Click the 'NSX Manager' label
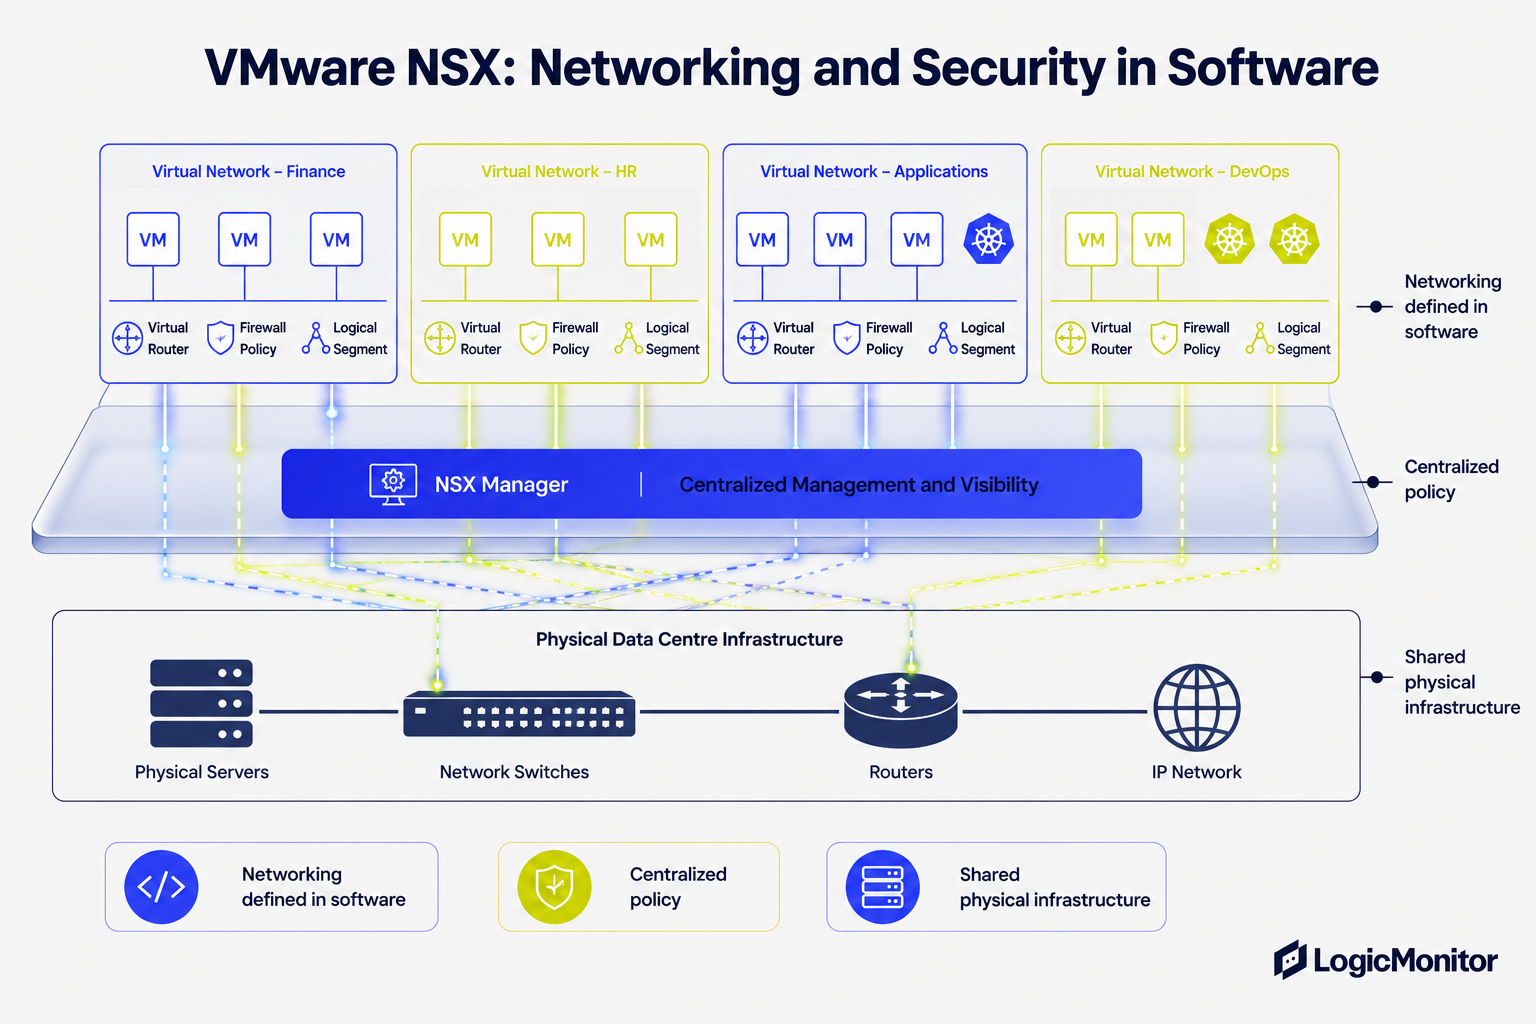 pos(501,484)
